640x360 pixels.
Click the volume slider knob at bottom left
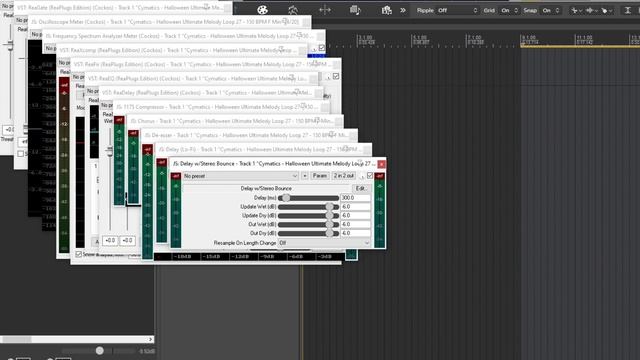pos(99,351)
